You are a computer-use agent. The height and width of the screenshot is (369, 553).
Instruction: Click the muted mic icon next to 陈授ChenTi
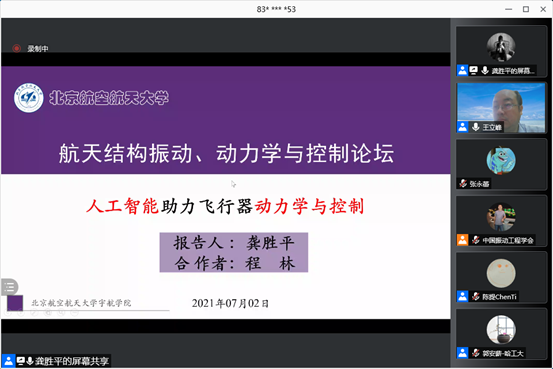[476, 296]
